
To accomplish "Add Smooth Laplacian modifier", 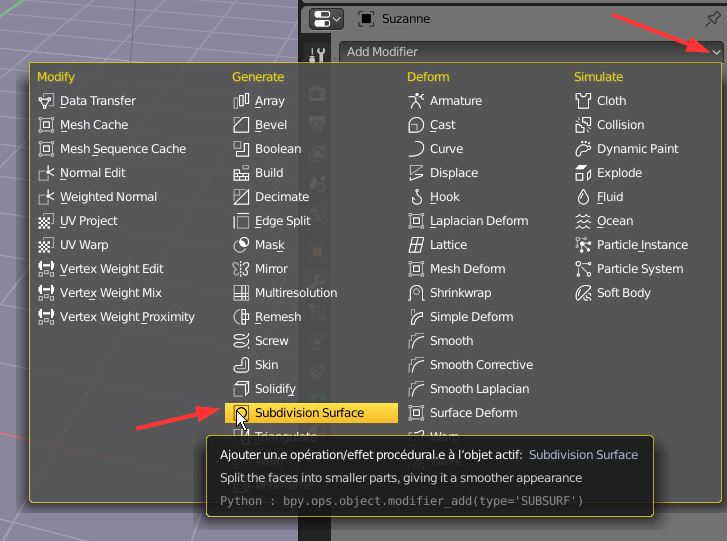I will (x=469, y=389).
